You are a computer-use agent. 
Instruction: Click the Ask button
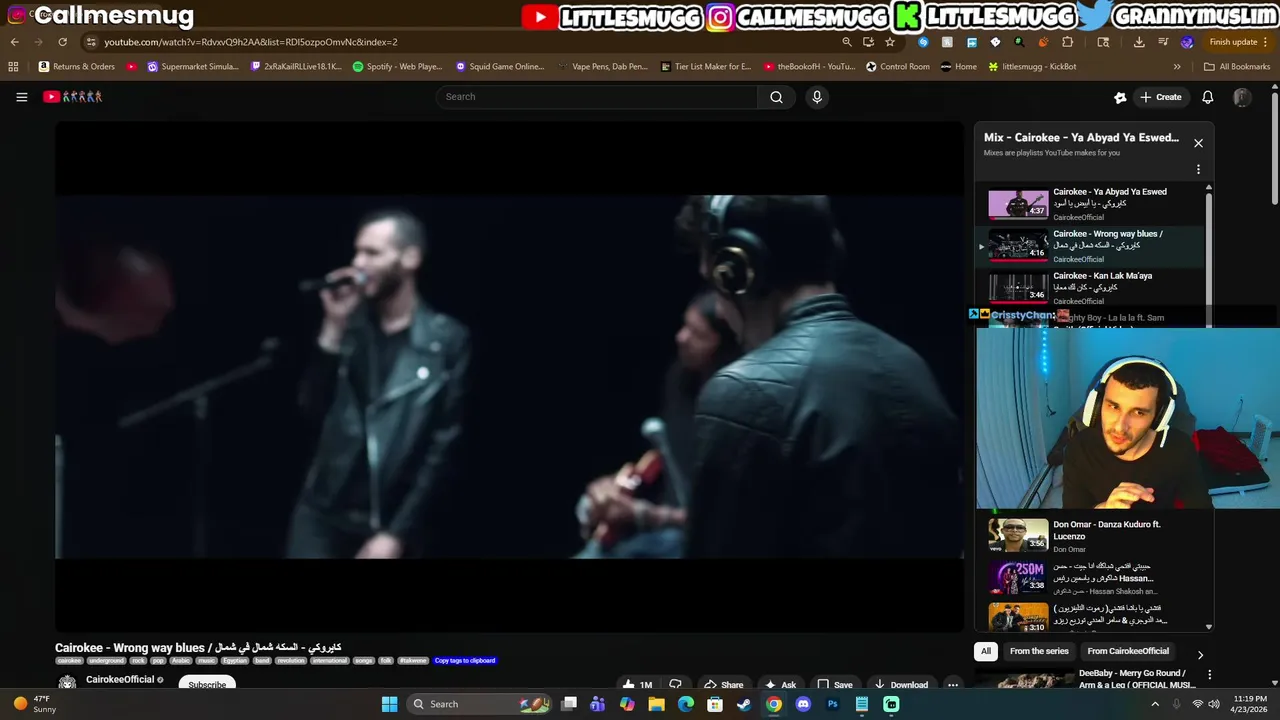(x=781, y=684)
